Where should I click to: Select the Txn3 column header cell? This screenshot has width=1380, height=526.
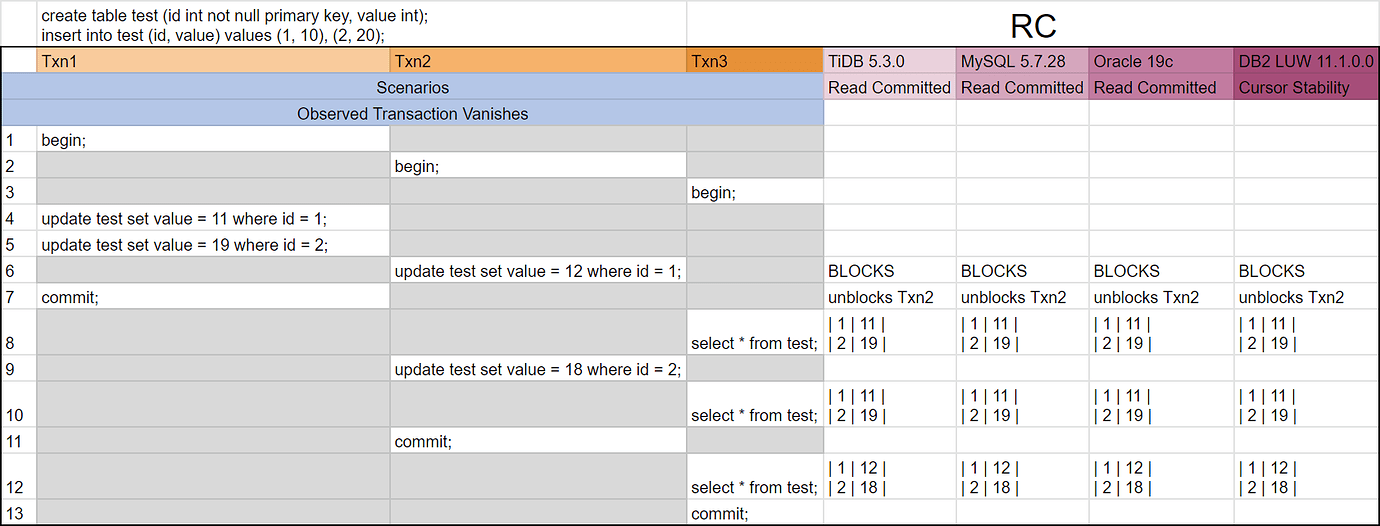coord(754,61)
